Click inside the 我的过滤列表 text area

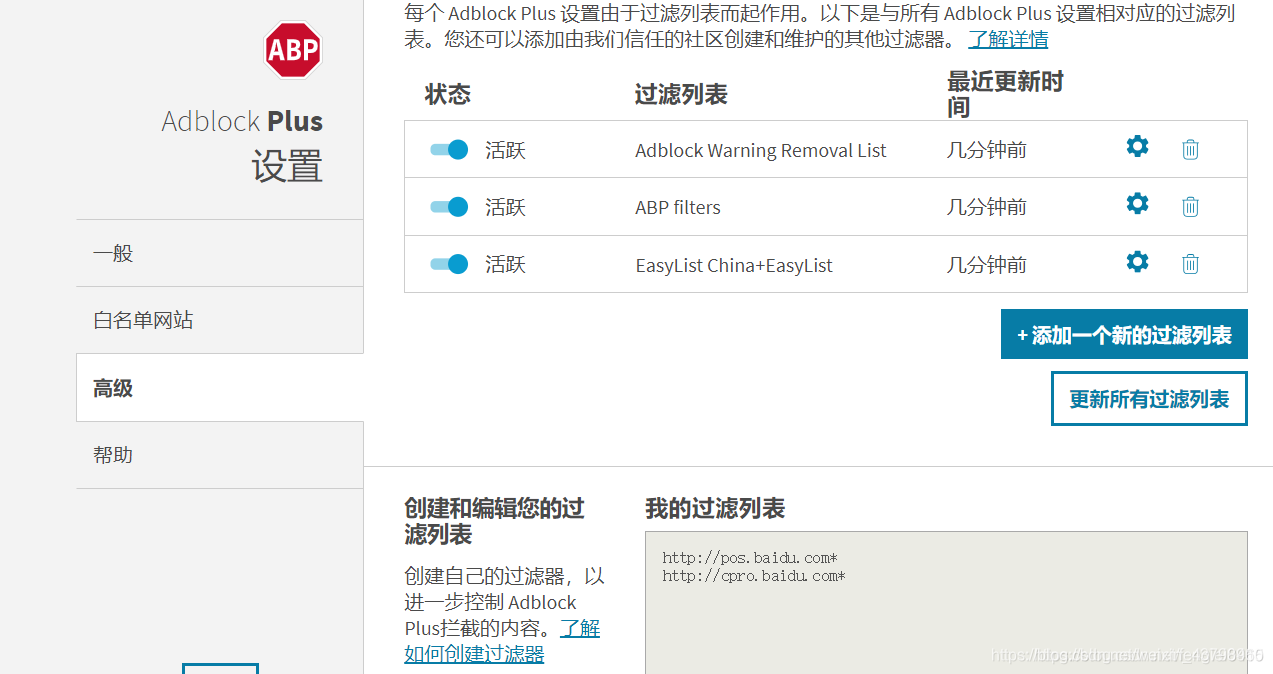point(946,603)
